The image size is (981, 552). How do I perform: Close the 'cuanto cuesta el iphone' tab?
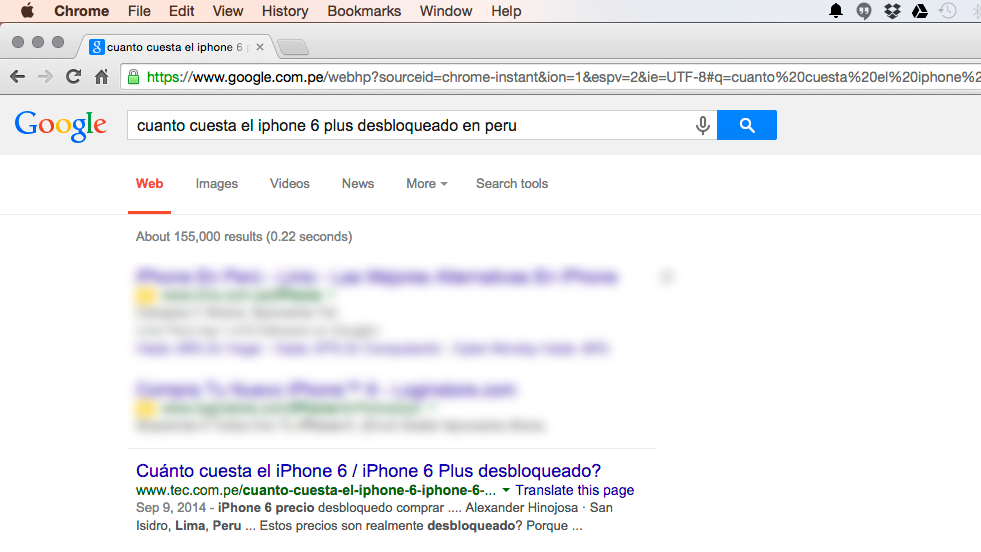tap(260, 47)
